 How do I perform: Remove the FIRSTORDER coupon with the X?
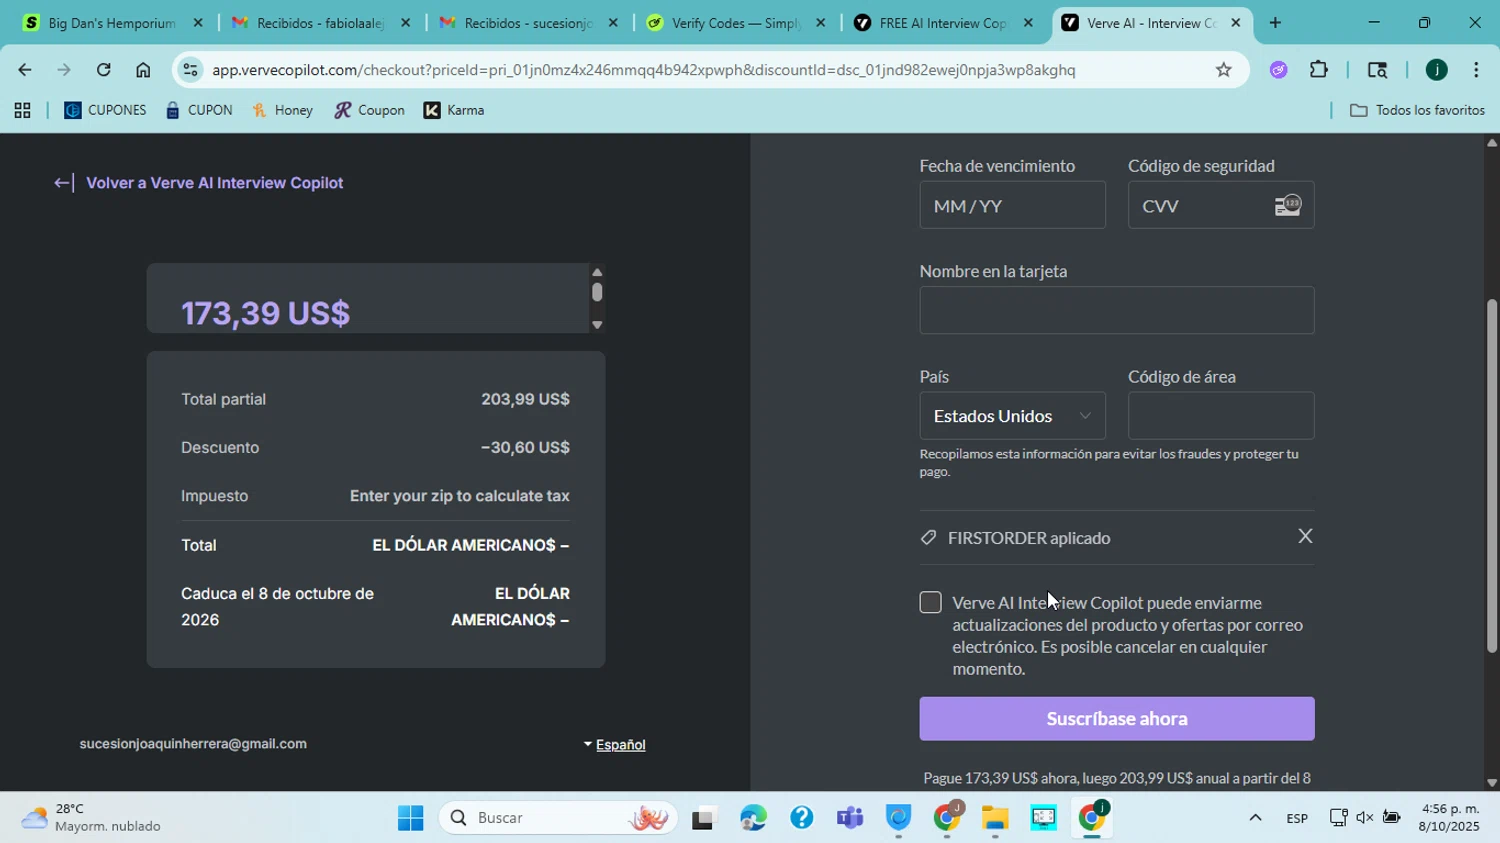(x=1305, y=536)
